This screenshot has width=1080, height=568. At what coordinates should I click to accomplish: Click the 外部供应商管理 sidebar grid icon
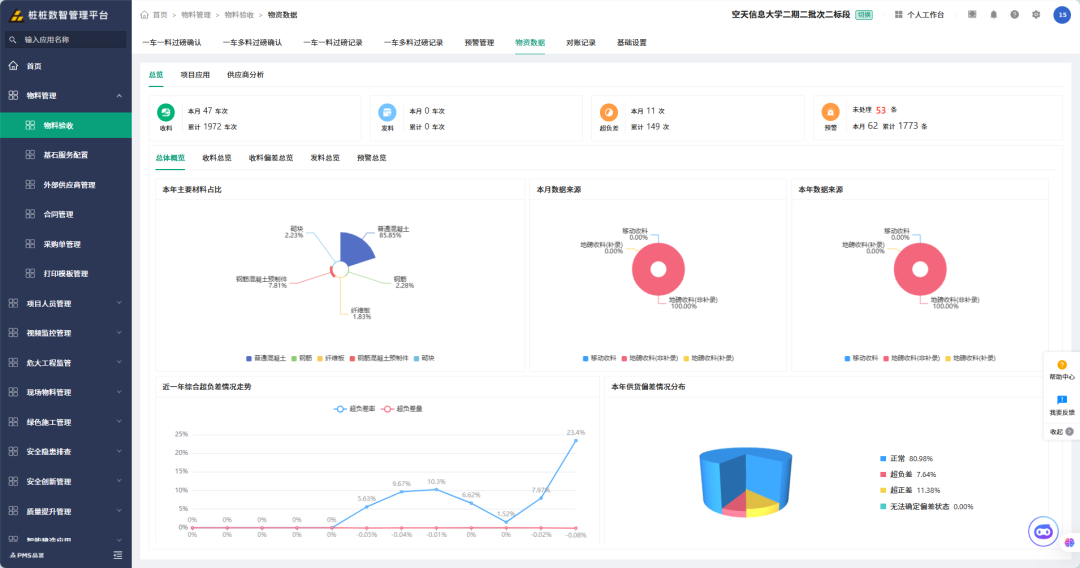pos(30,185)
